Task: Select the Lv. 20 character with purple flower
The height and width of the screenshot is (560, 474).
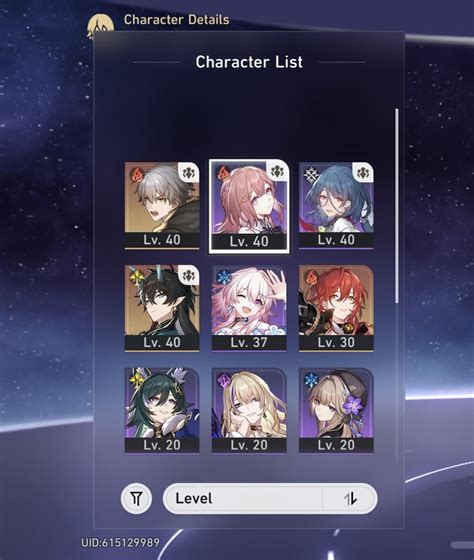Action: click(336, 411)
